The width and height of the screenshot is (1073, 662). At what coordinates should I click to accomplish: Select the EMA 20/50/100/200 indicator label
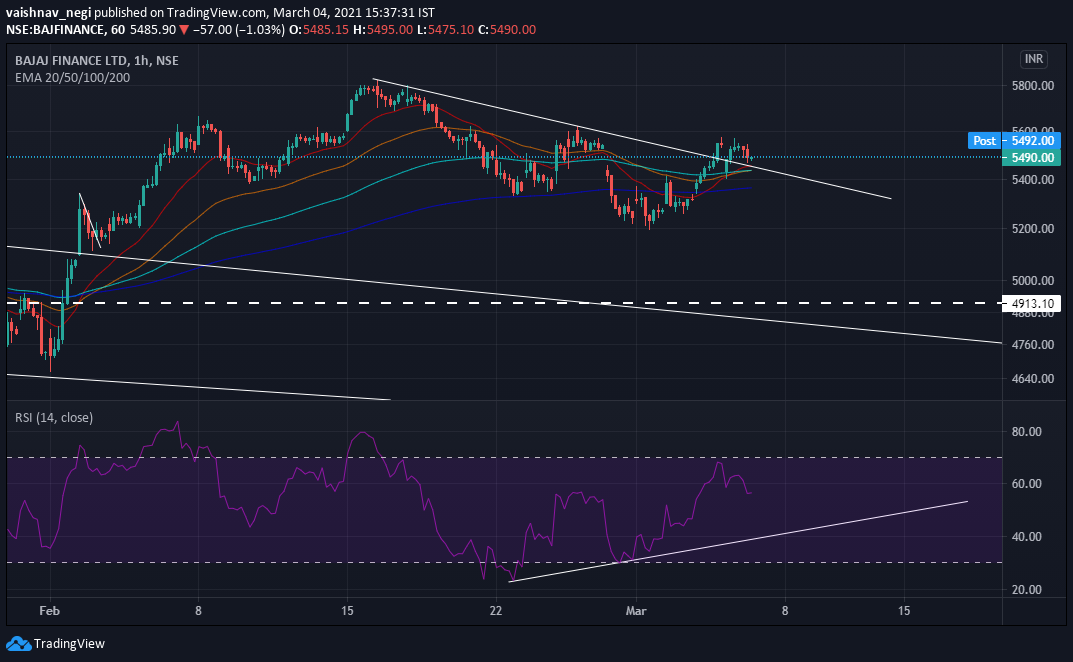point(73,77)
